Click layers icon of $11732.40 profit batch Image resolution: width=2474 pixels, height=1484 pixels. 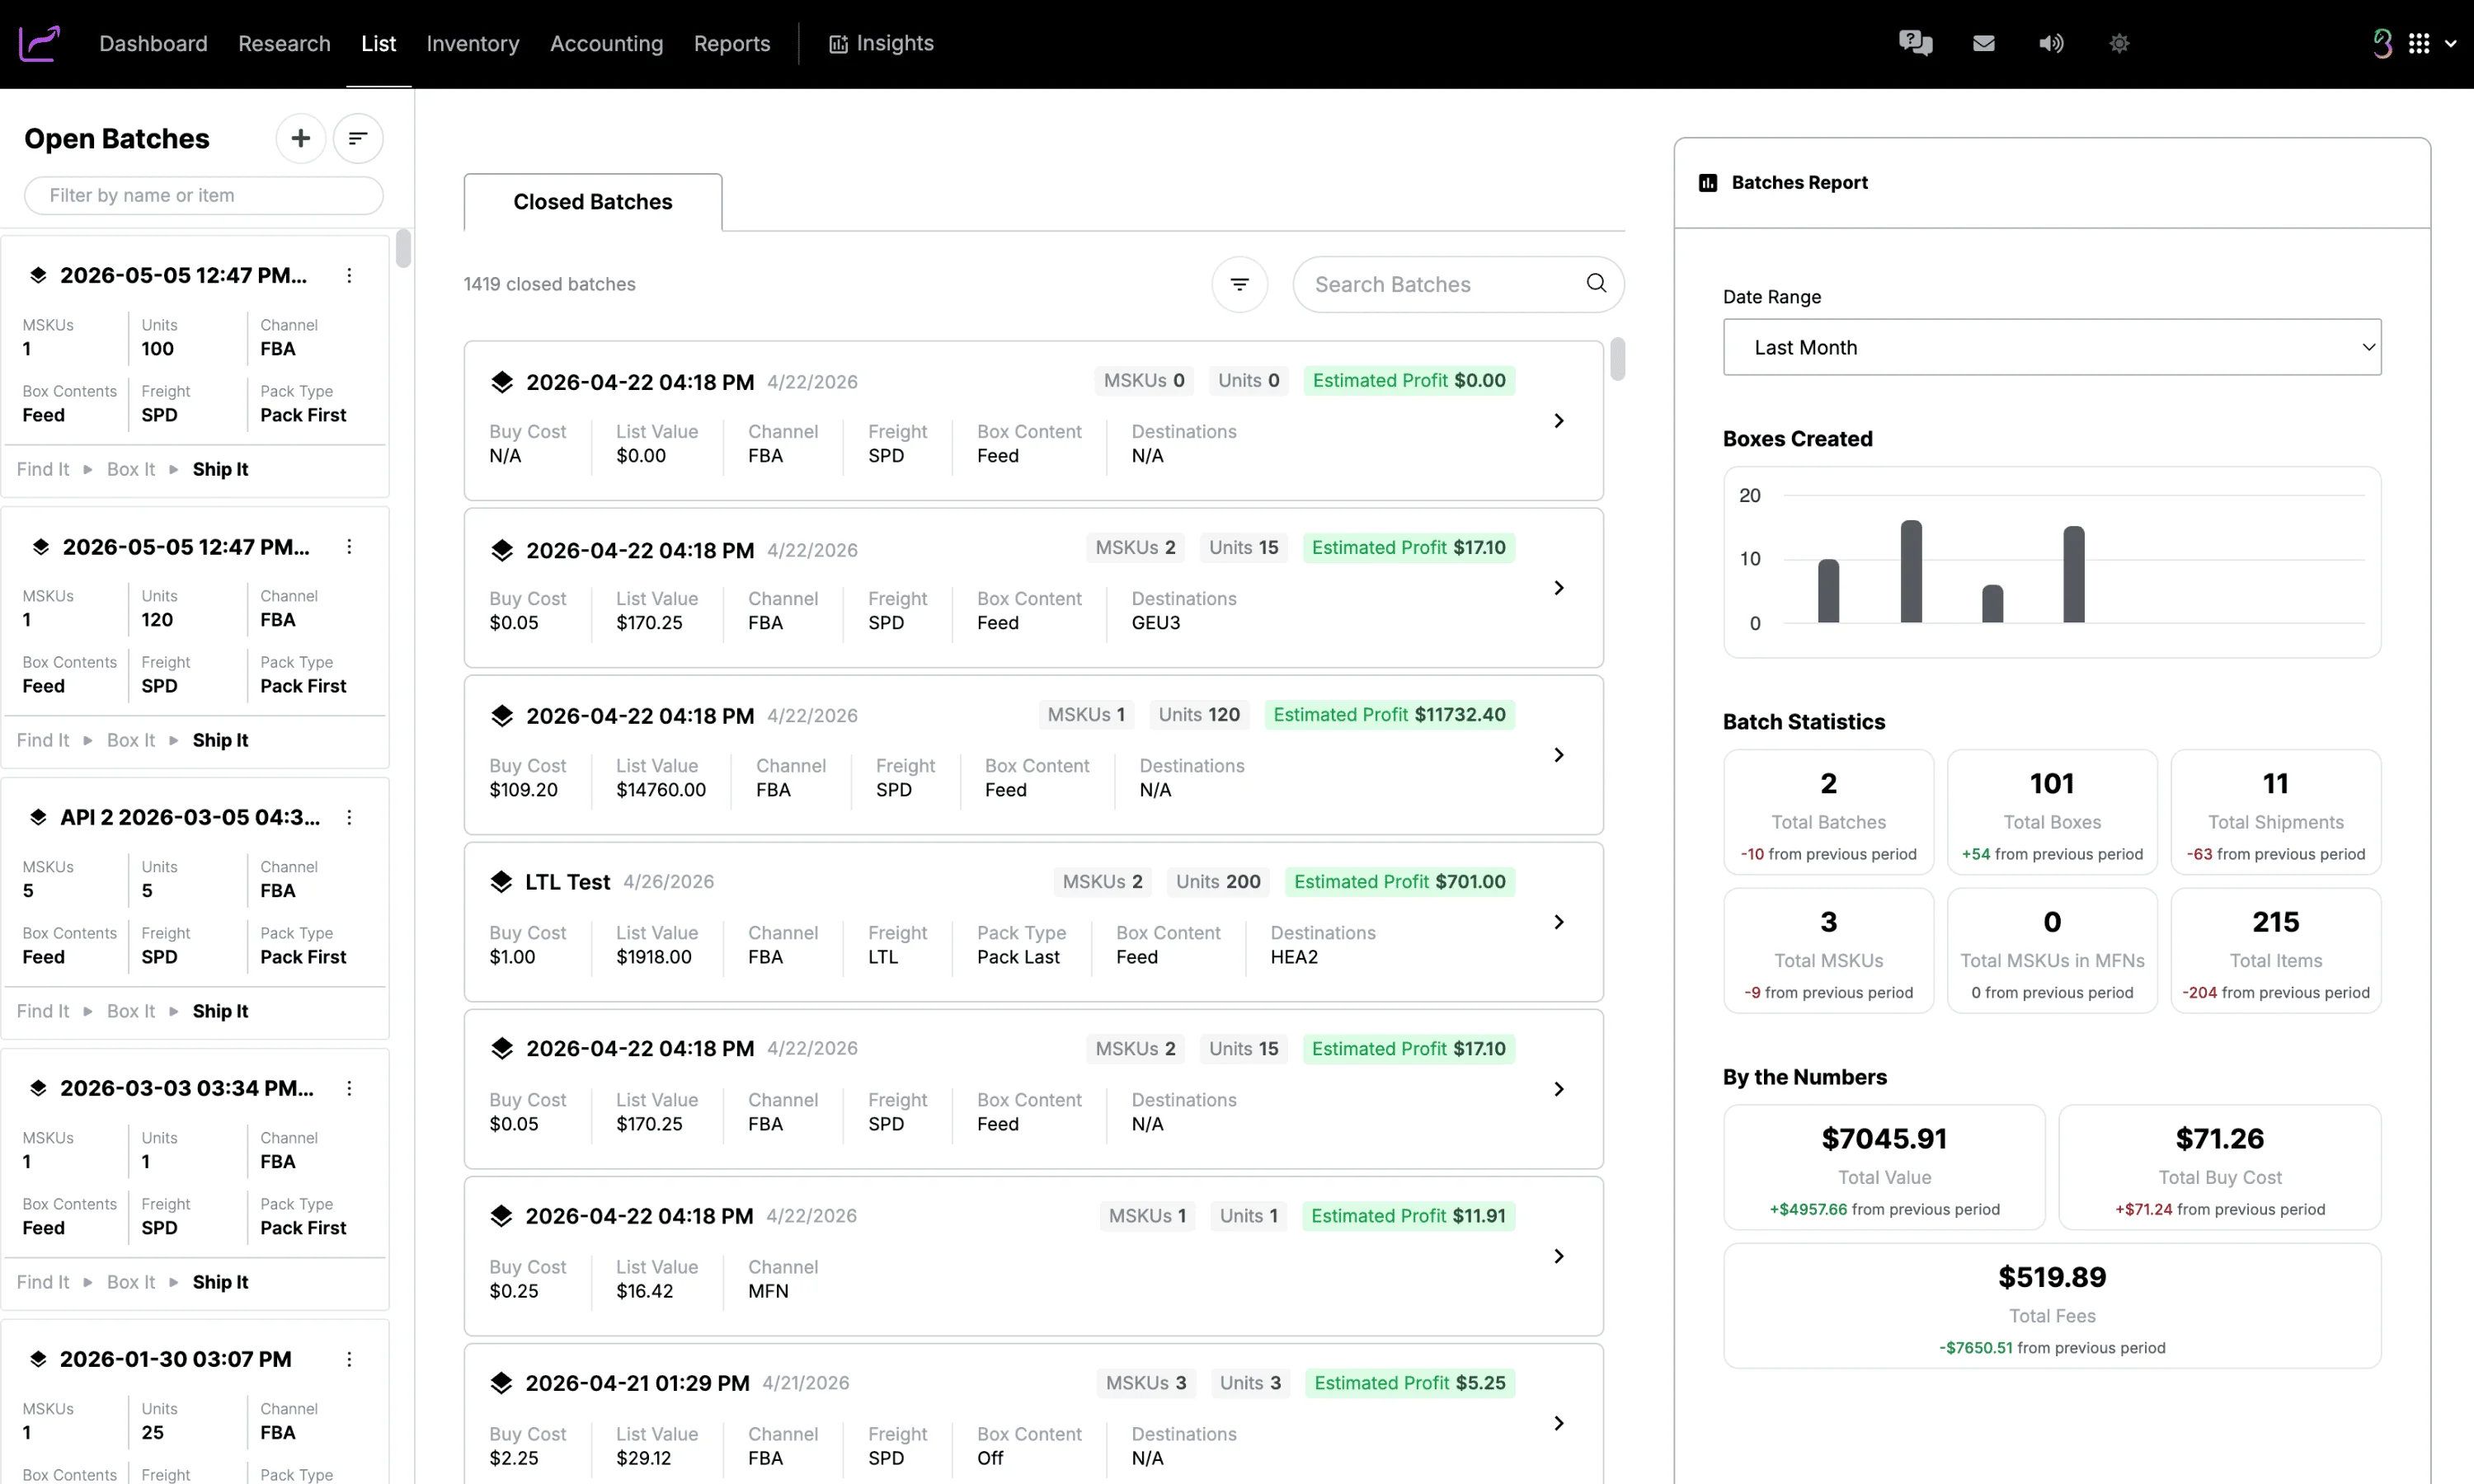(x=502, y=715)
